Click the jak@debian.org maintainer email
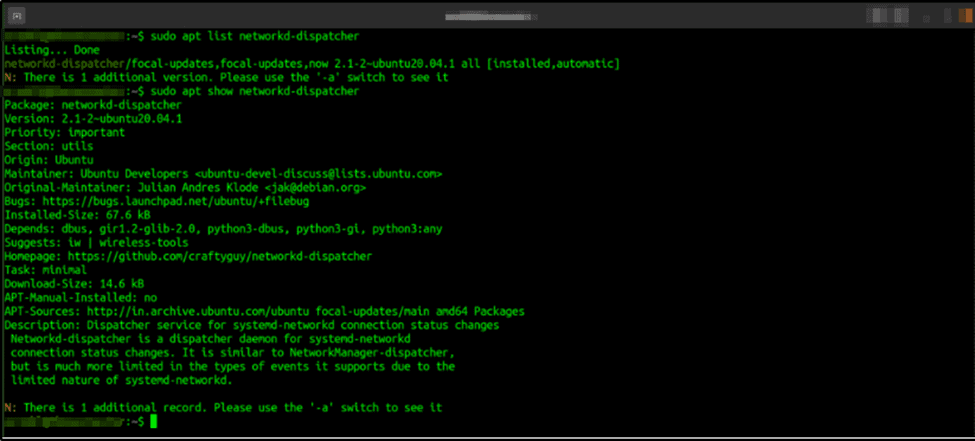The height and width of the screenshot is (441, 975). coord(315,187)
